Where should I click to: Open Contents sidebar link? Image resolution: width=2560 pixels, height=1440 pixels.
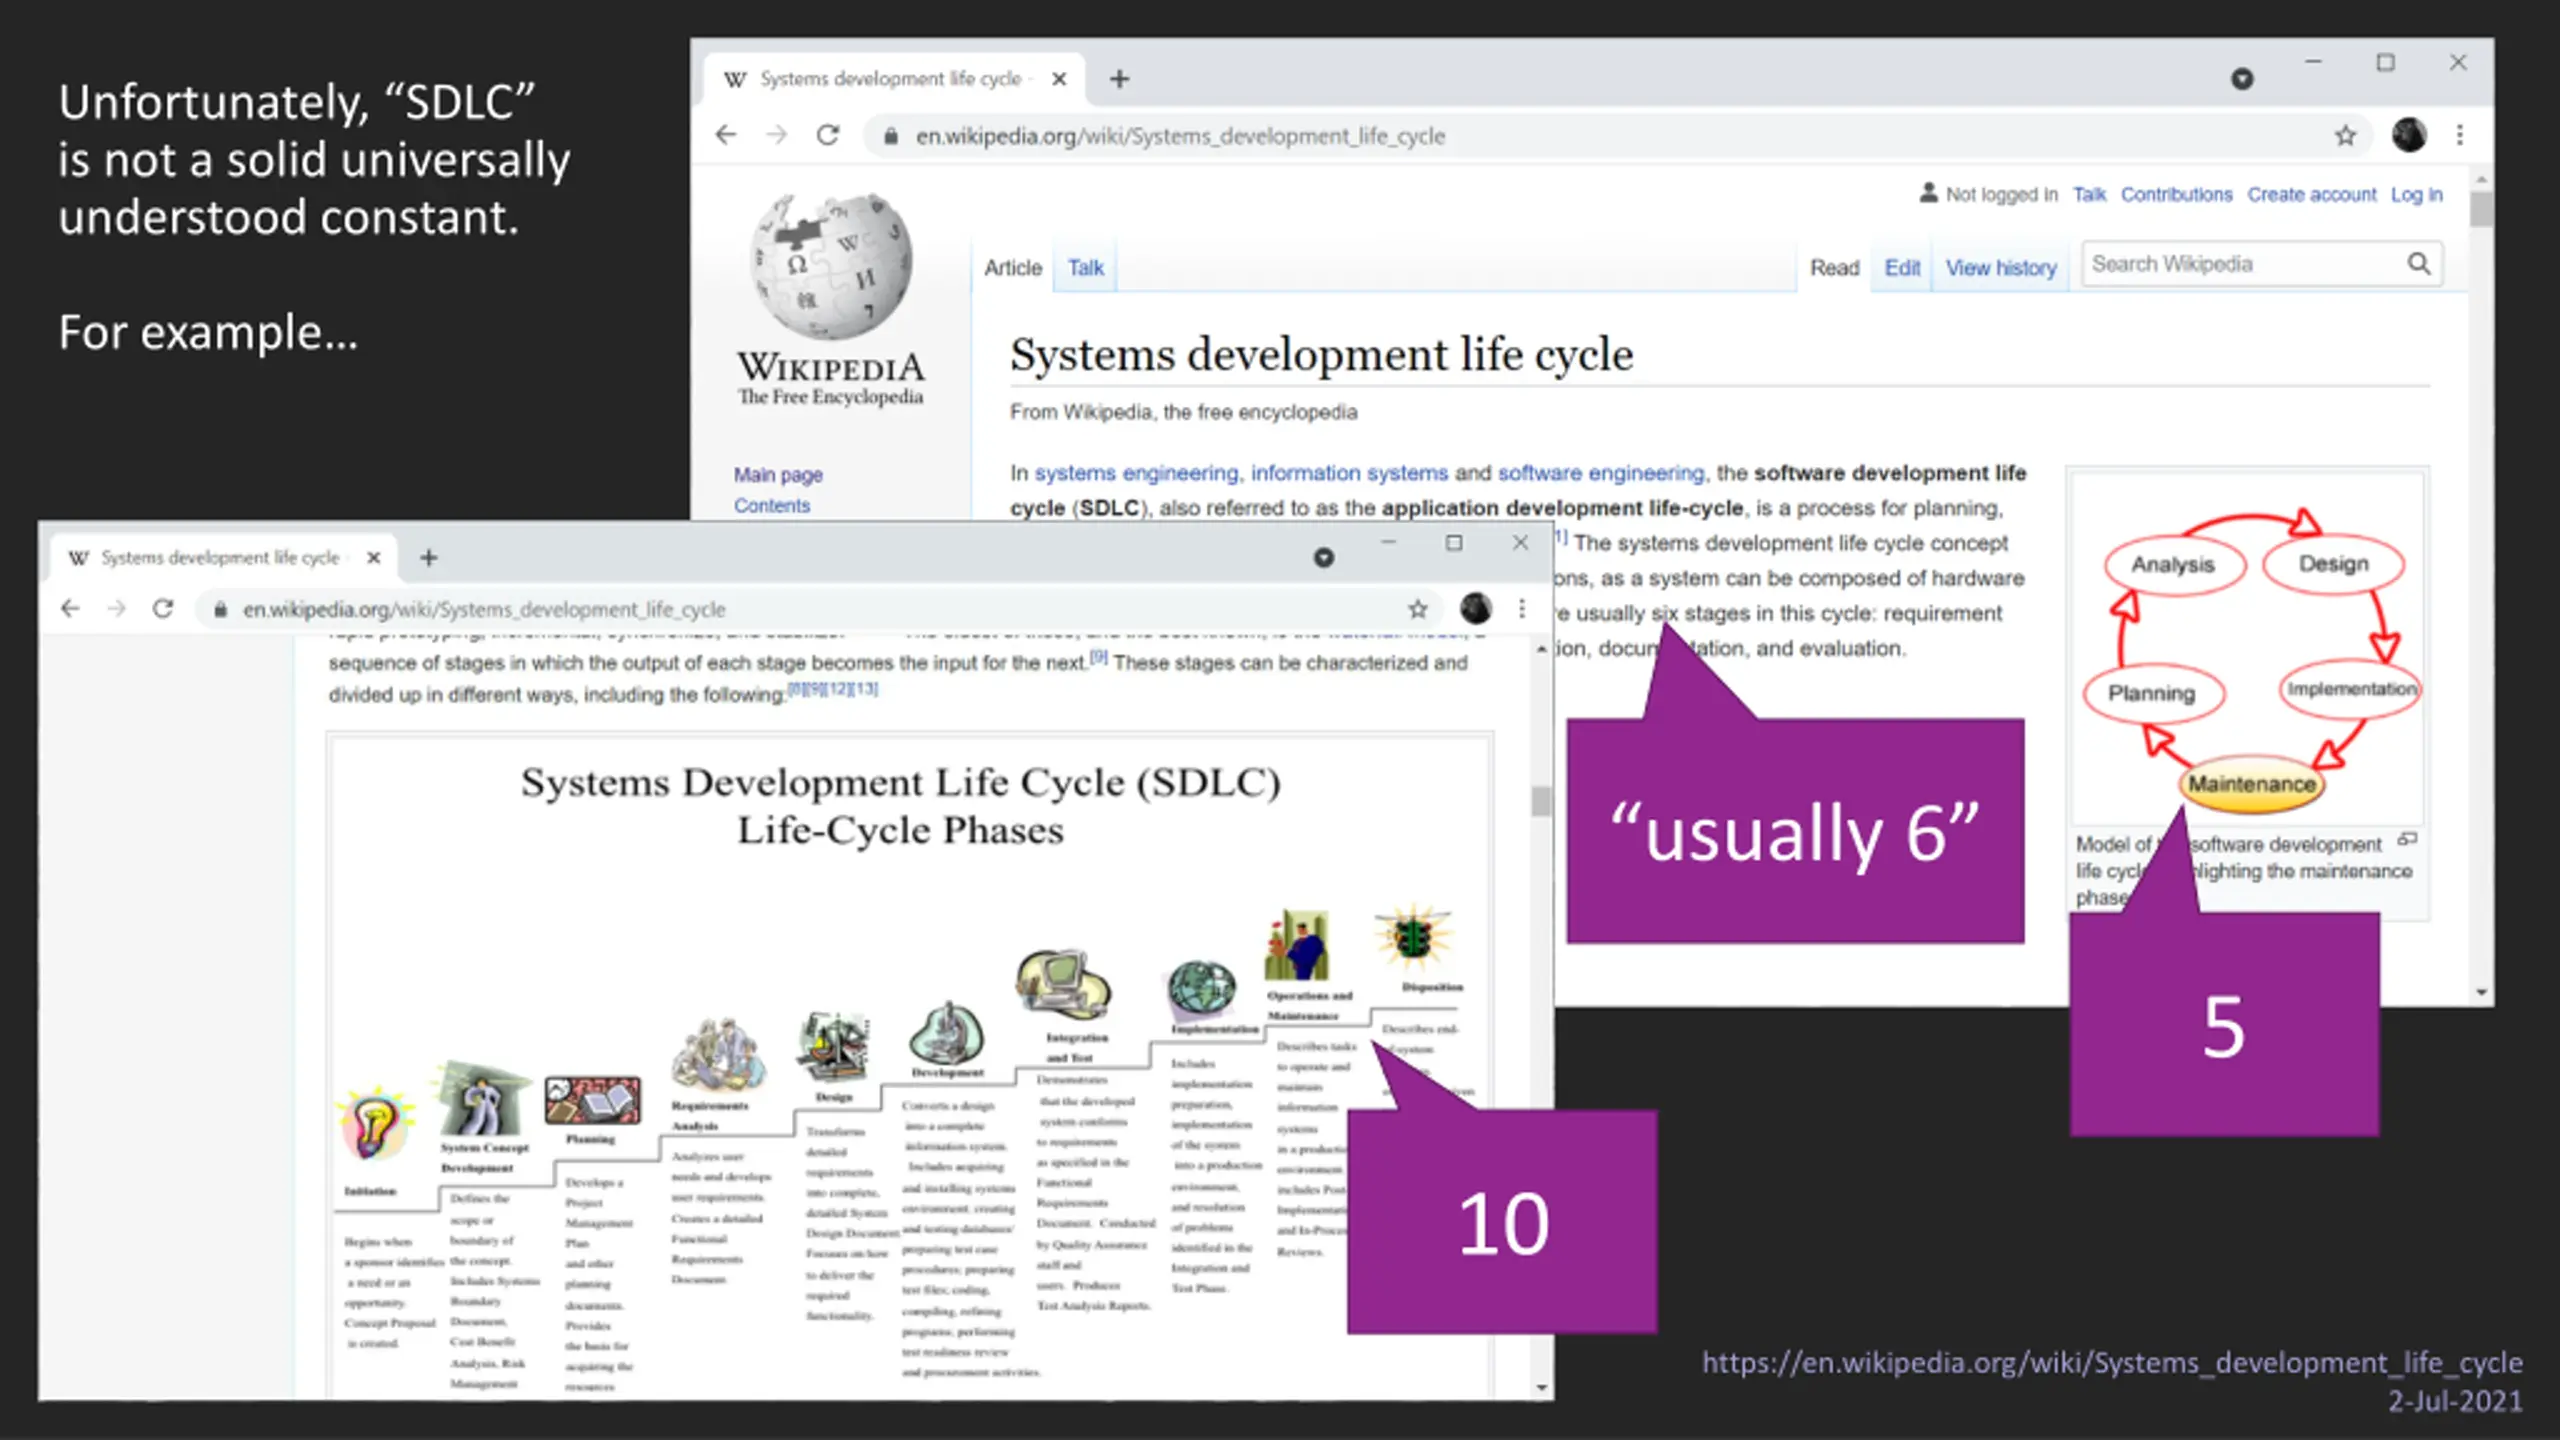tap(771, 505)
